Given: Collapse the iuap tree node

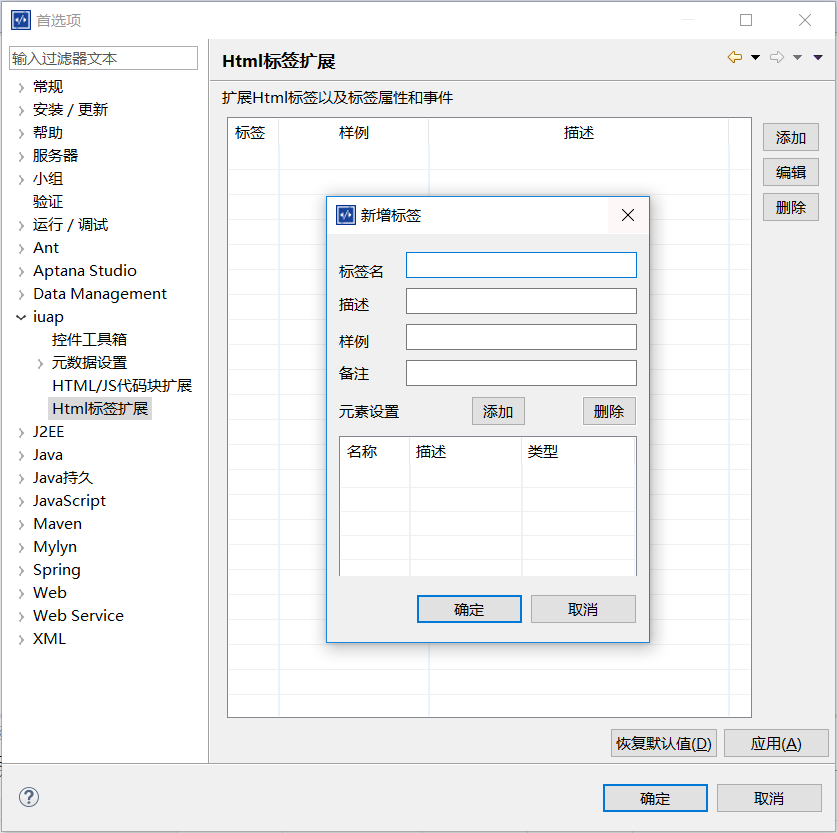Looking at the screenshot, I should tap(21, 317).
